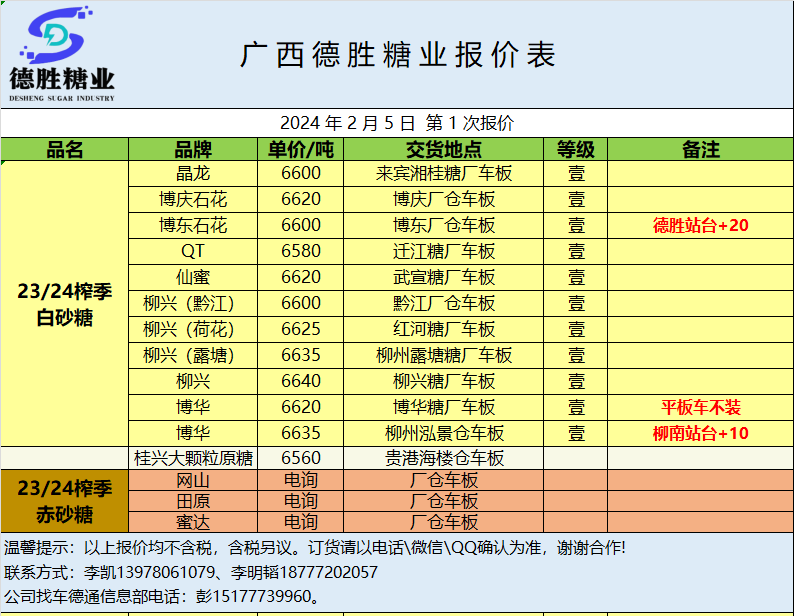
Task: Select the 交货地点 column header
Action: point(444,150)
